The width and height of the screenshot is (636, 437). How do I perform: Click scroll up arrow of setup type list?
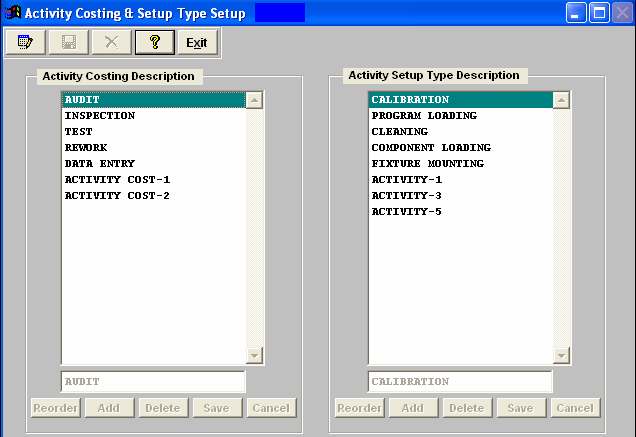point(561,100)
